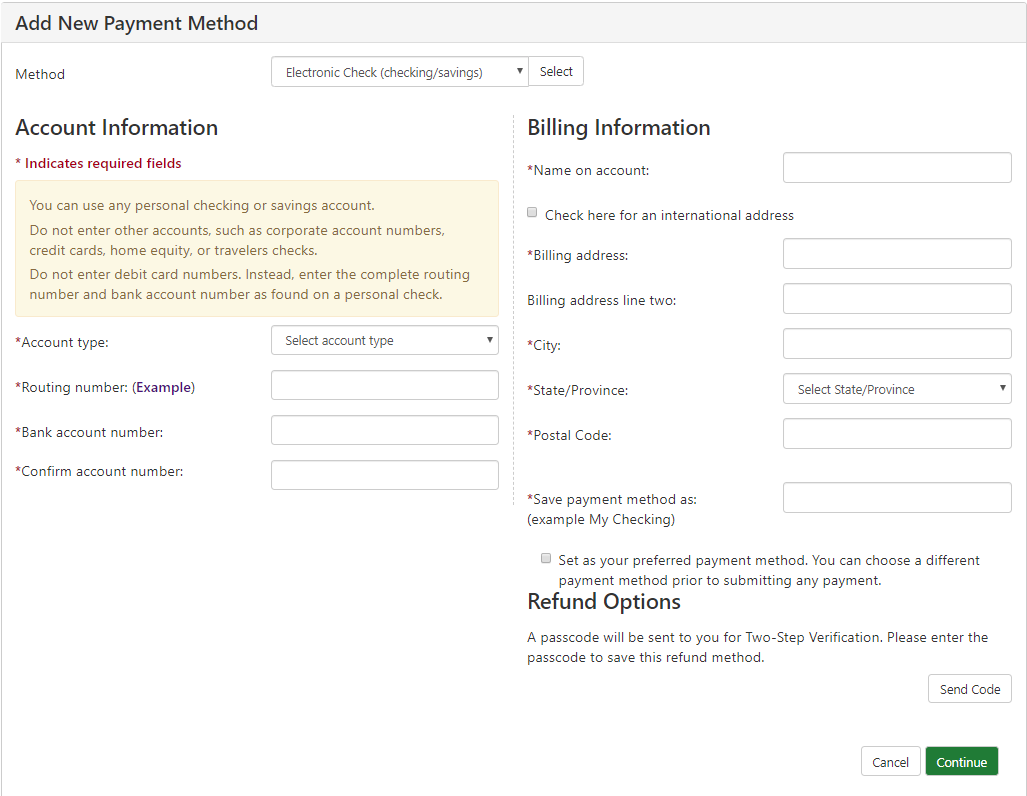Click the Indicates required fields note
This screenshot has width=1027, height=796.
click(x=98, y=163)
